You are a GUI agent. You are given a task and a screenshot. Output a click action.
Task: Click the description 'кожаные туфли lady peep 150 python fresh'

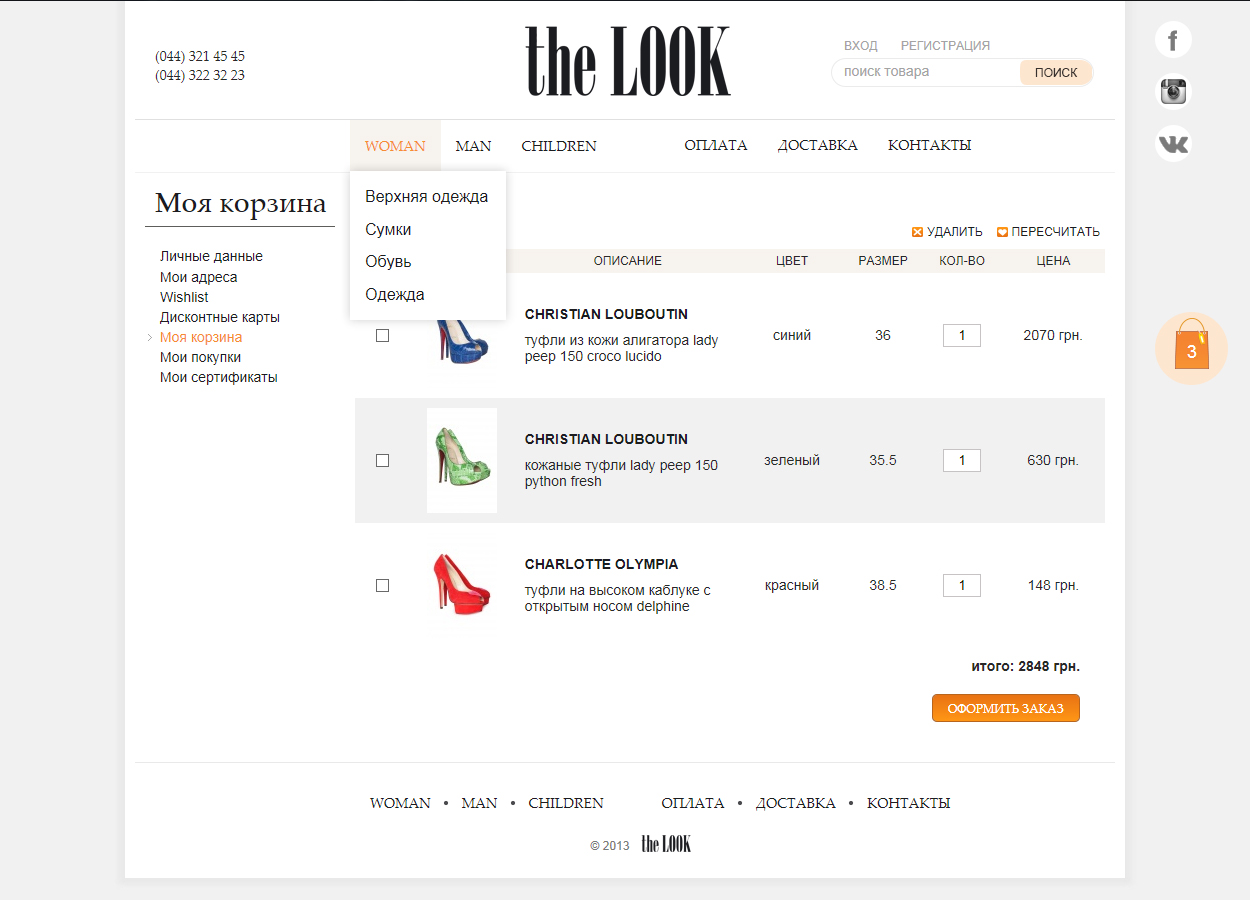coord(622,474)
